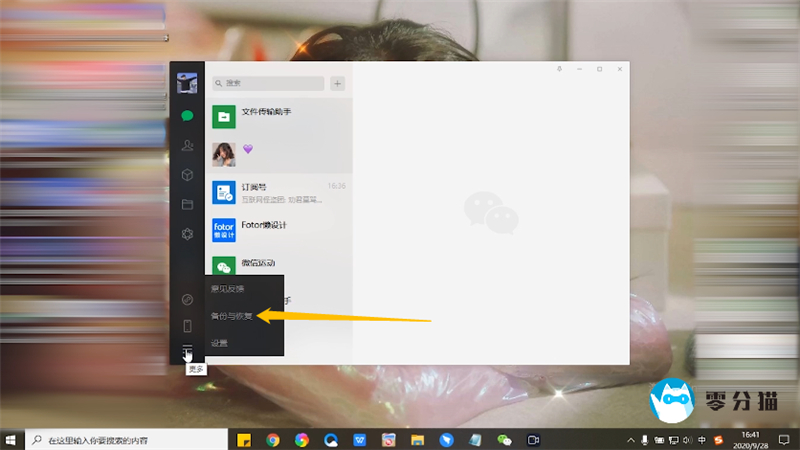This screenshot has height=450, width=800.
Task: Click the plus button beside search
Action: pyautogui.click(x=338, y=83)
